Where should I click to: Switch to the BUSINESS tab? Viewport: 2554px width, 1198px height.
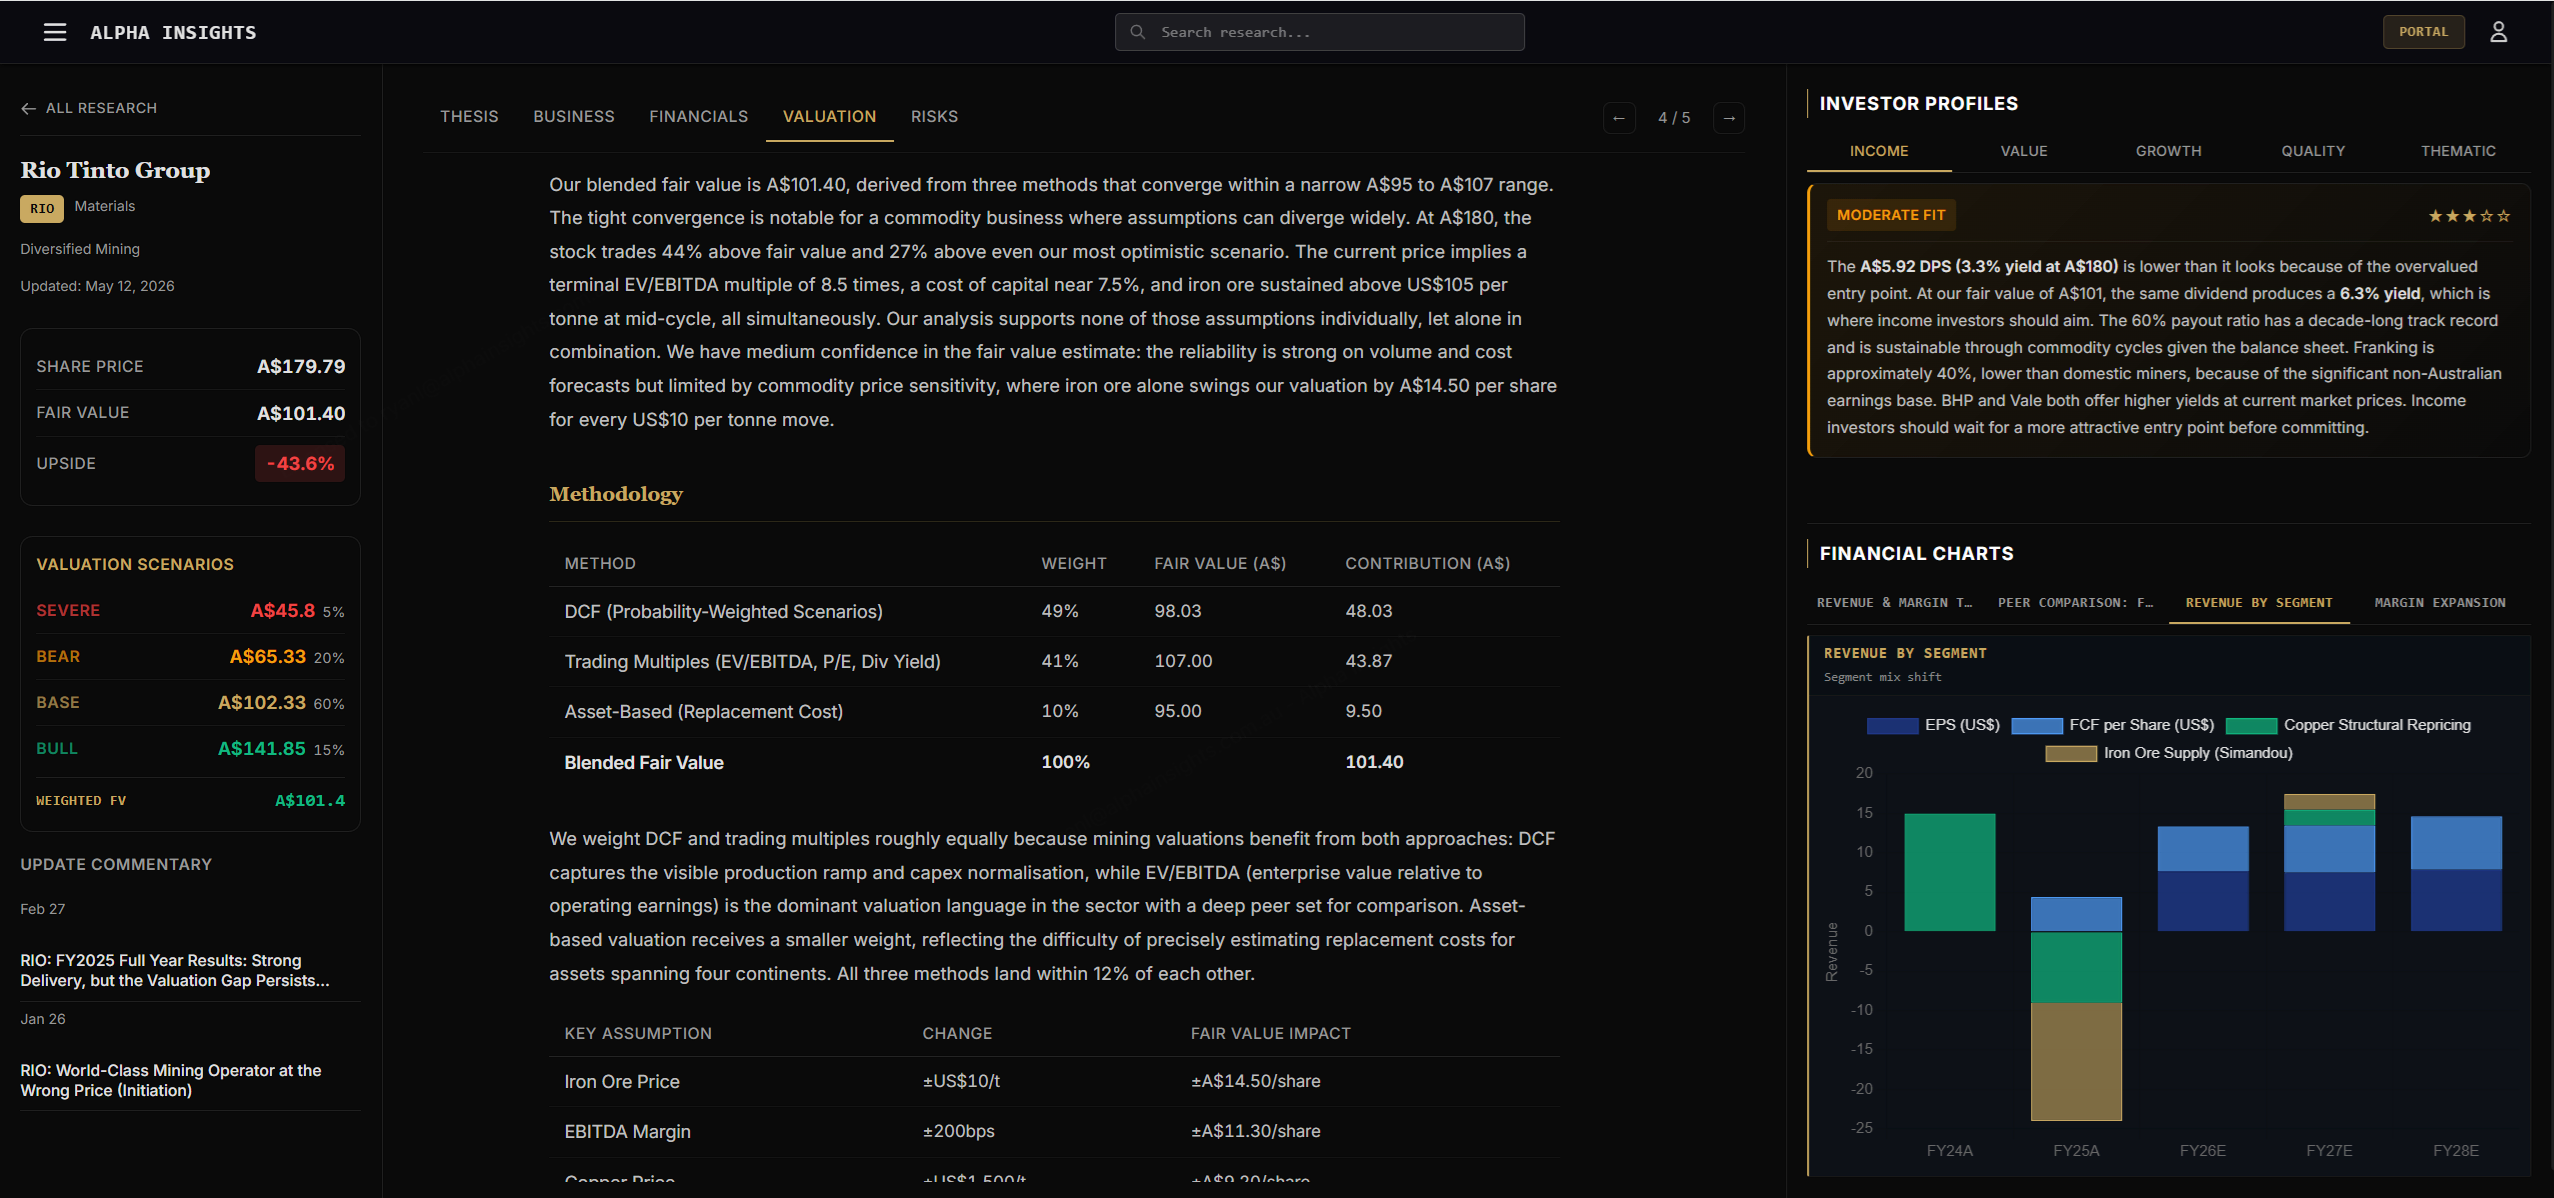574,117
